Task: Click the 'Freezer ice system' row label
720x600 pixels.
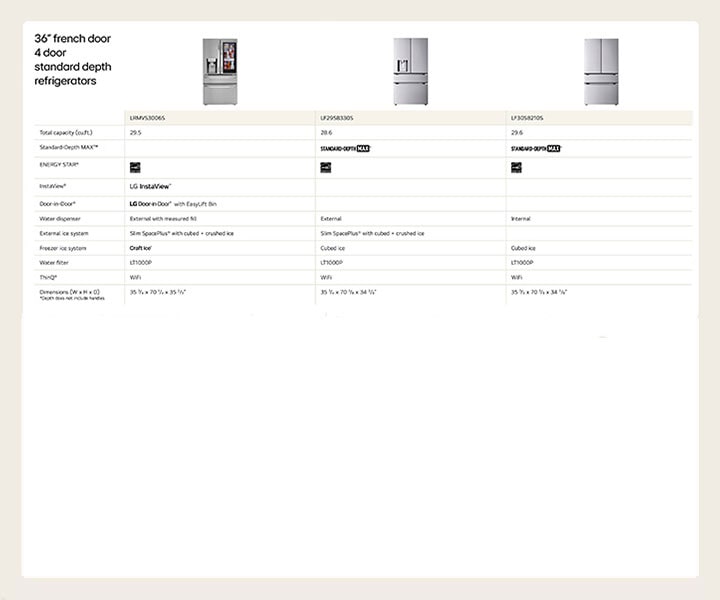Action: (x=63, y=248)
